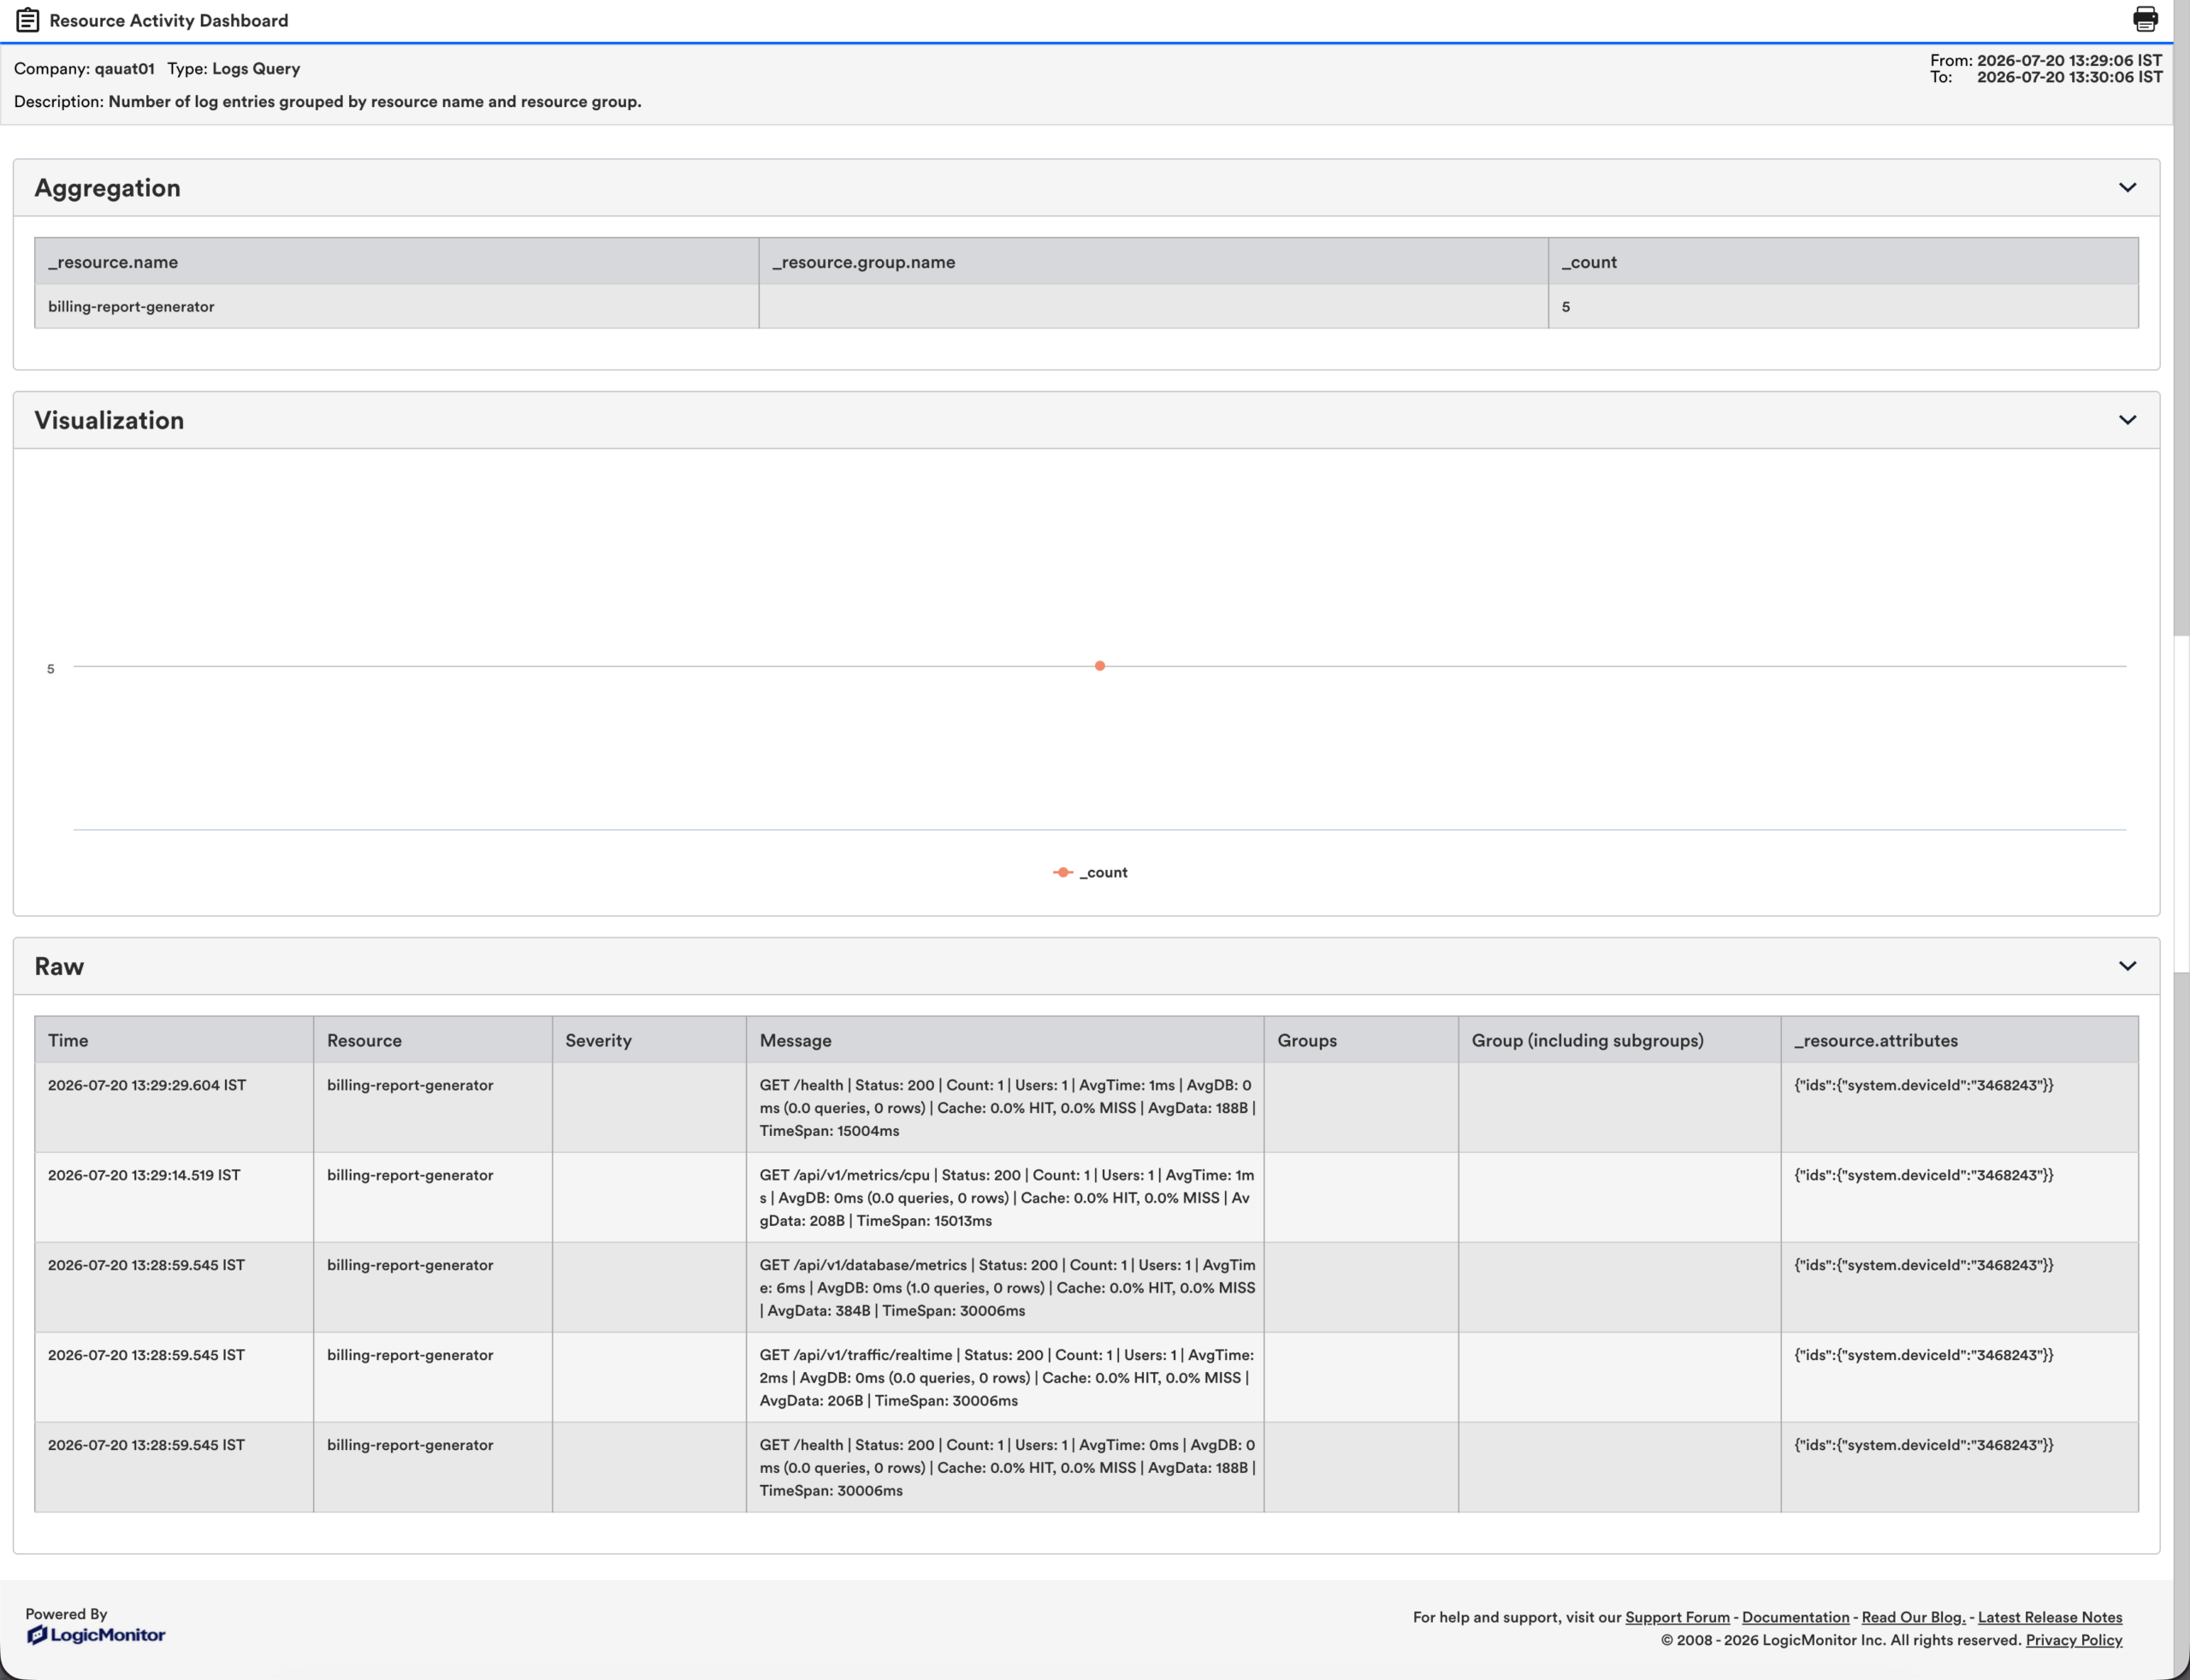Click the Raw section title
This screenshot has width=2190, height=1680.
coord(59,966)
